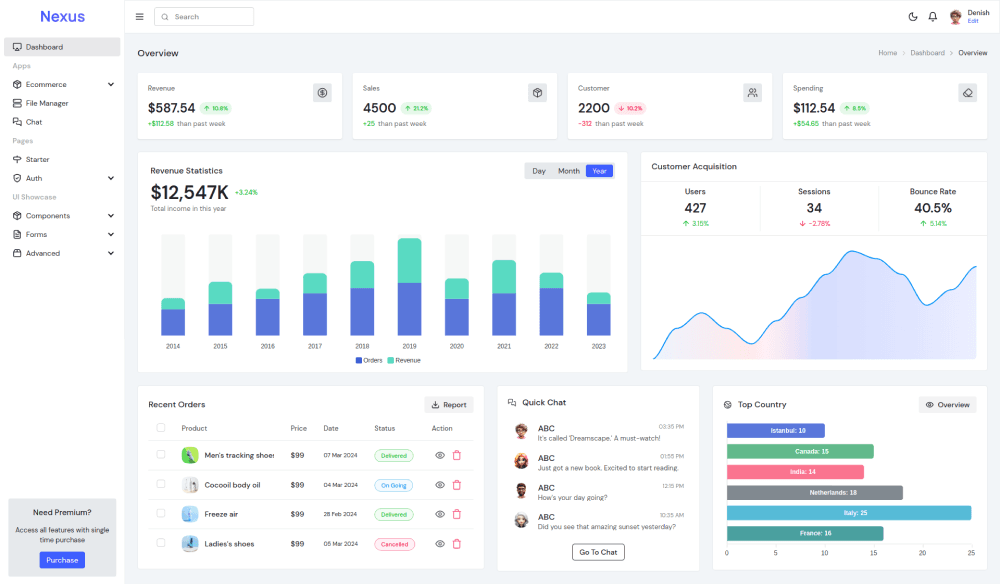Click the Italy: 25 blue bar
Image resolution: width=1000 pixels, height=585 pixels.
coord(848,513)
